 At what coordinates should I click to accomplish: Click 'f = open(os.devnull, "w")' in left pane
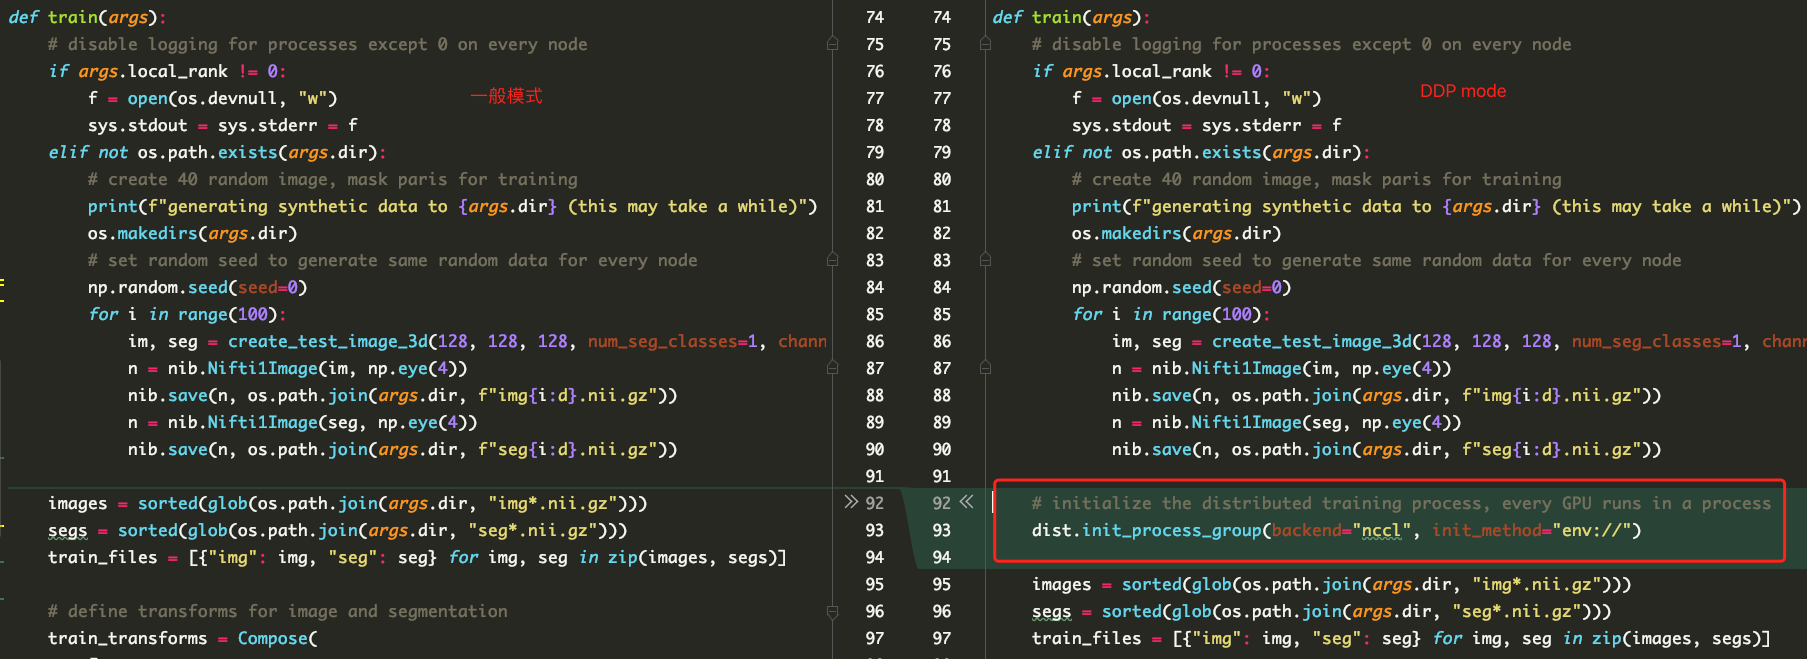[x=212, y=98]
